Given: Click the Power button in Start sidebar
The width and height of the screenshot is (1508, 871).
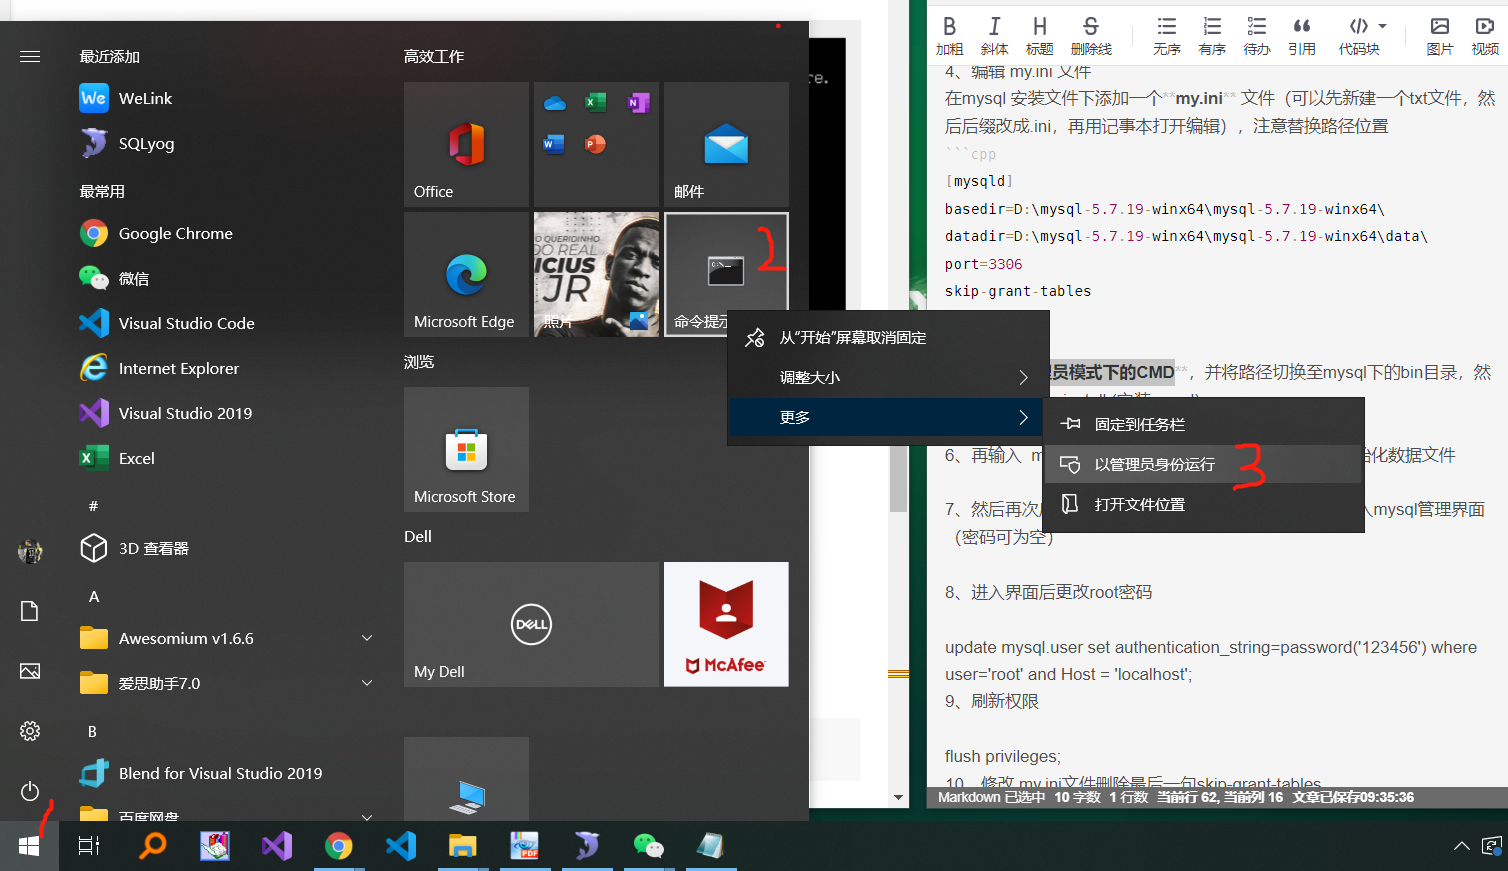Looking at the screenshot, I should [30, 791].
